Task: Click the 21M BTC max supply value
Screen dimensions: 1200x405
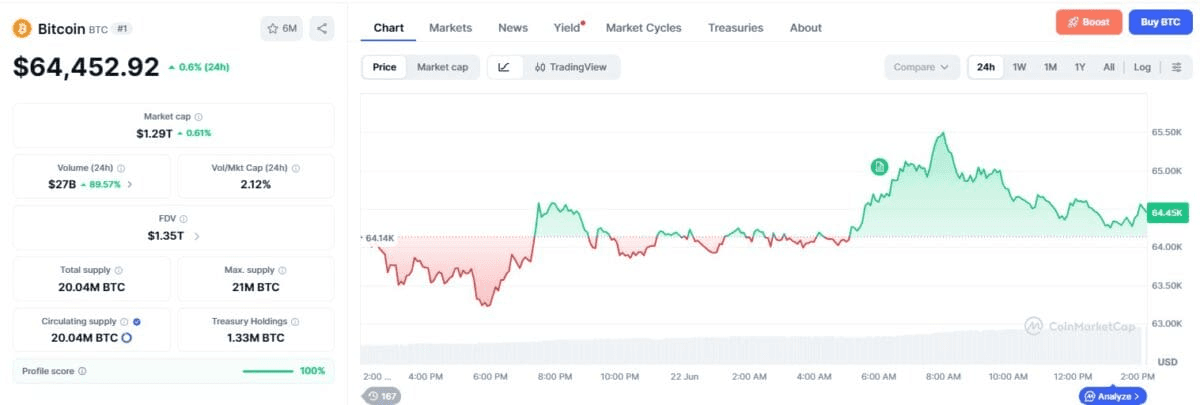Action: pos(255,287)
